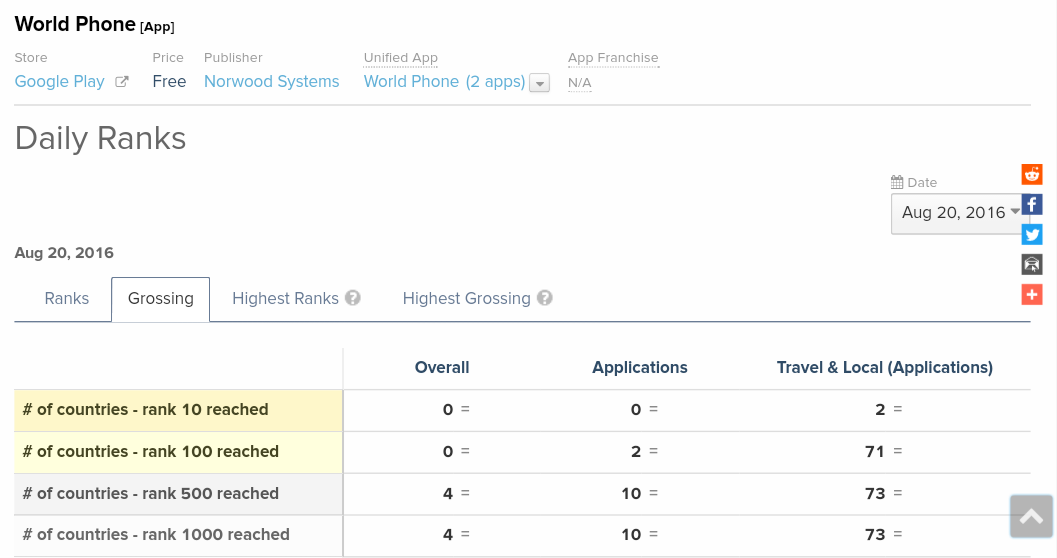Screen dimensions: 1057x558
Task: Open the Highest Ranks tab
Action: (285, 298)
